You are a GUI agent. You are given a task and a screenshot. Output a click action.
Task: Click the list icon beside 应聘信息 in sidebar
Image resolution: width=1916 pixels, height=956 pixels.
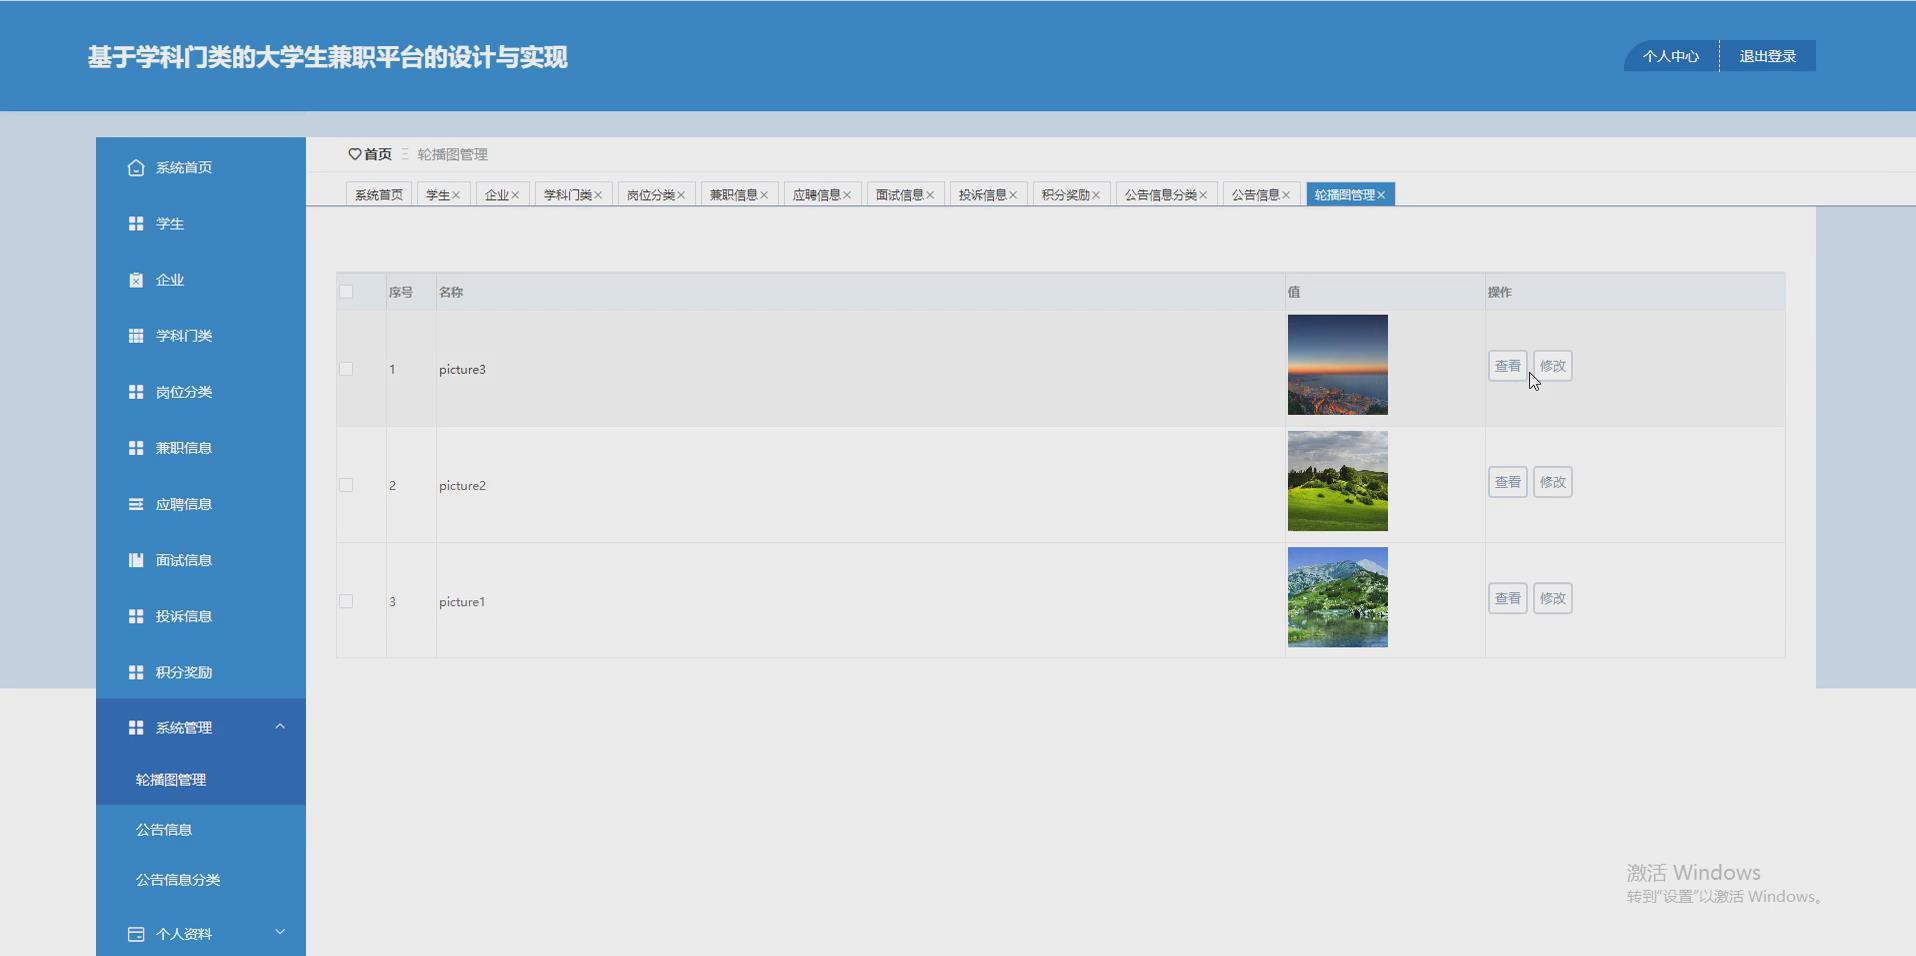136,504
